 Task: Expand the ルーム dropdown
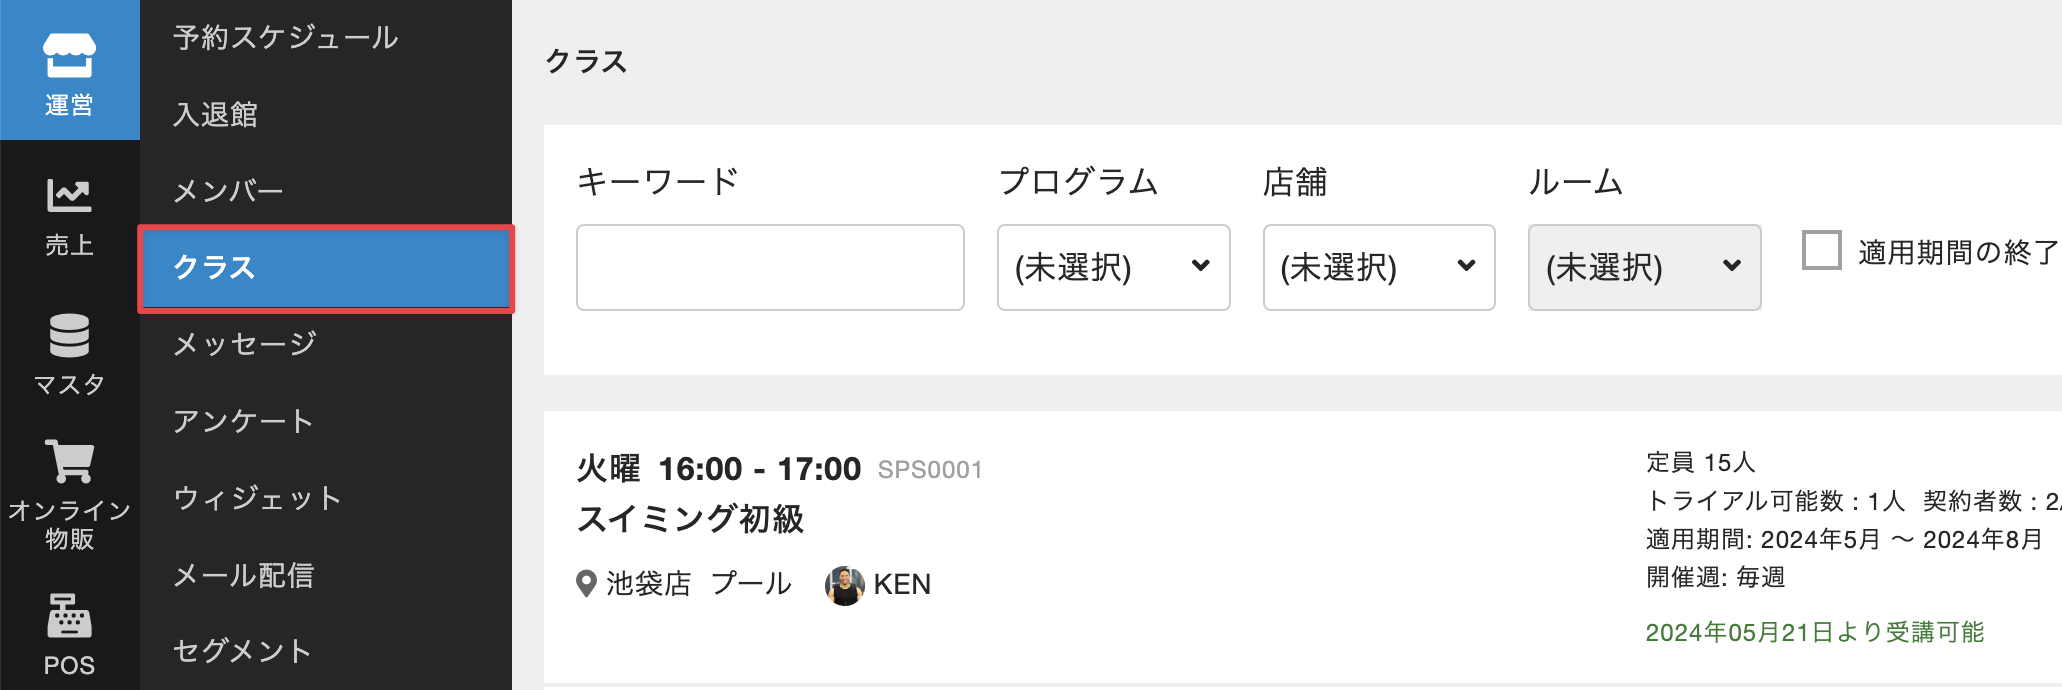[x=1644, y=267]
